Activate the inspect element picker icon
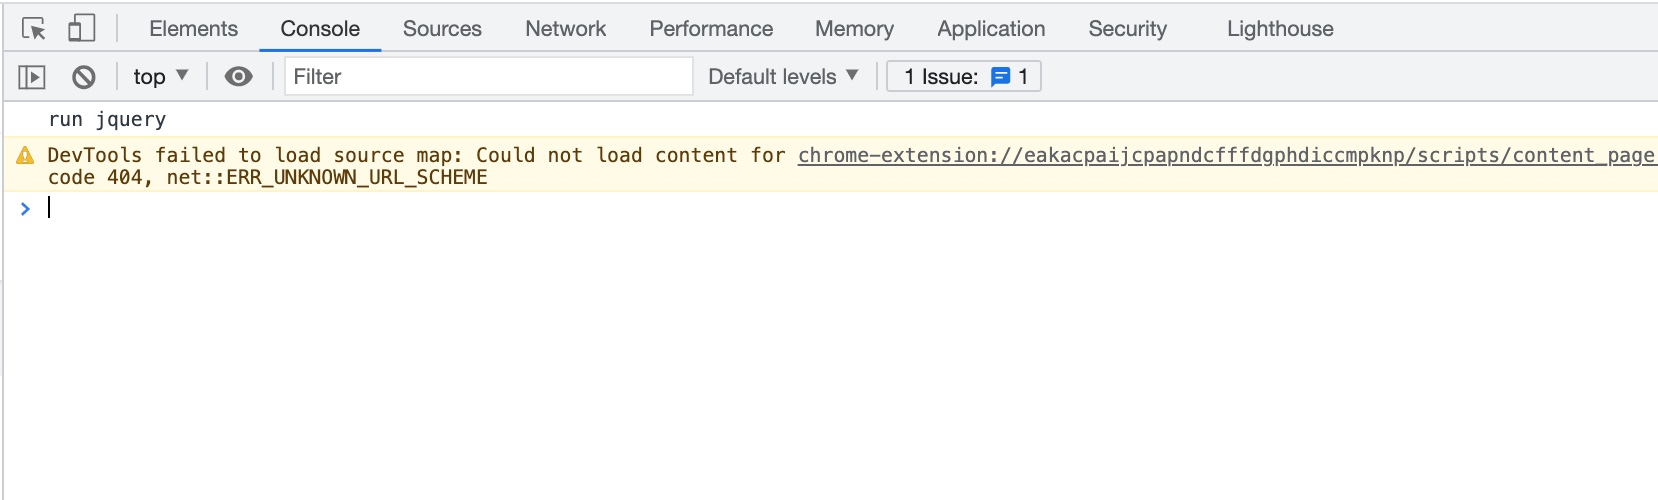 (x=34, y=29)
